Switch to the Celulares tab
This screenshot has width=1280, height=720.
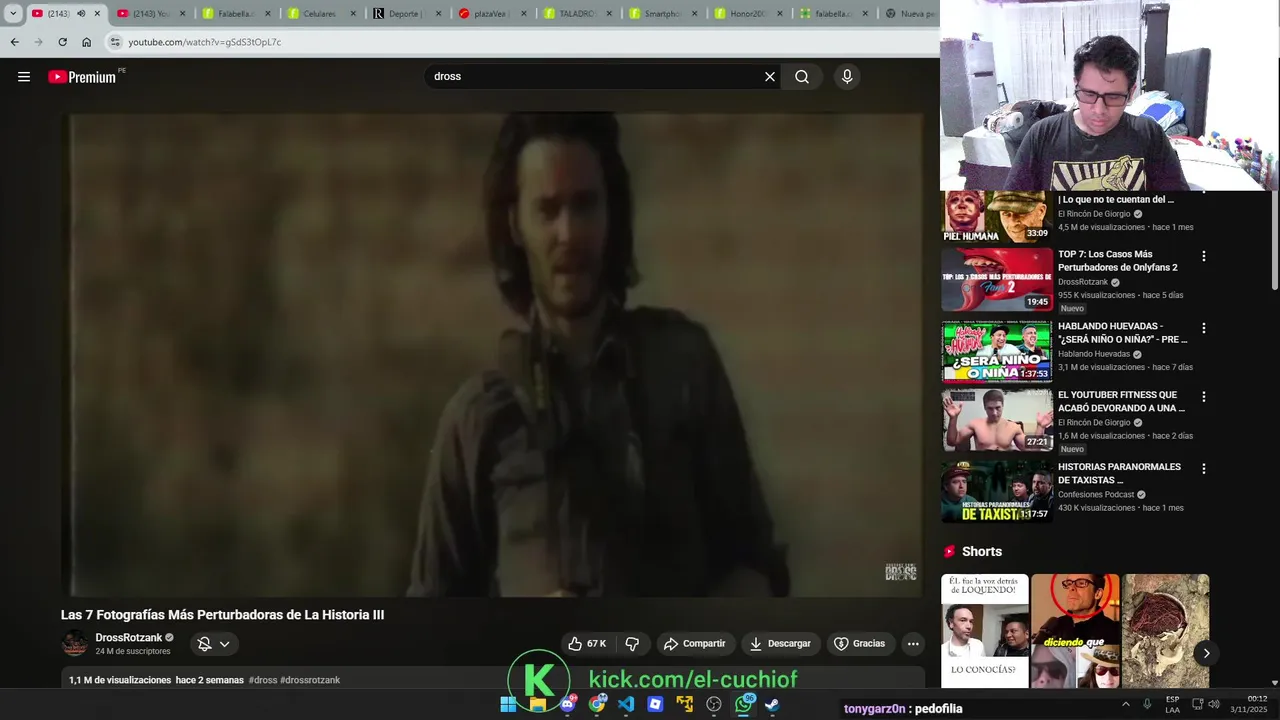coord(320,14)
